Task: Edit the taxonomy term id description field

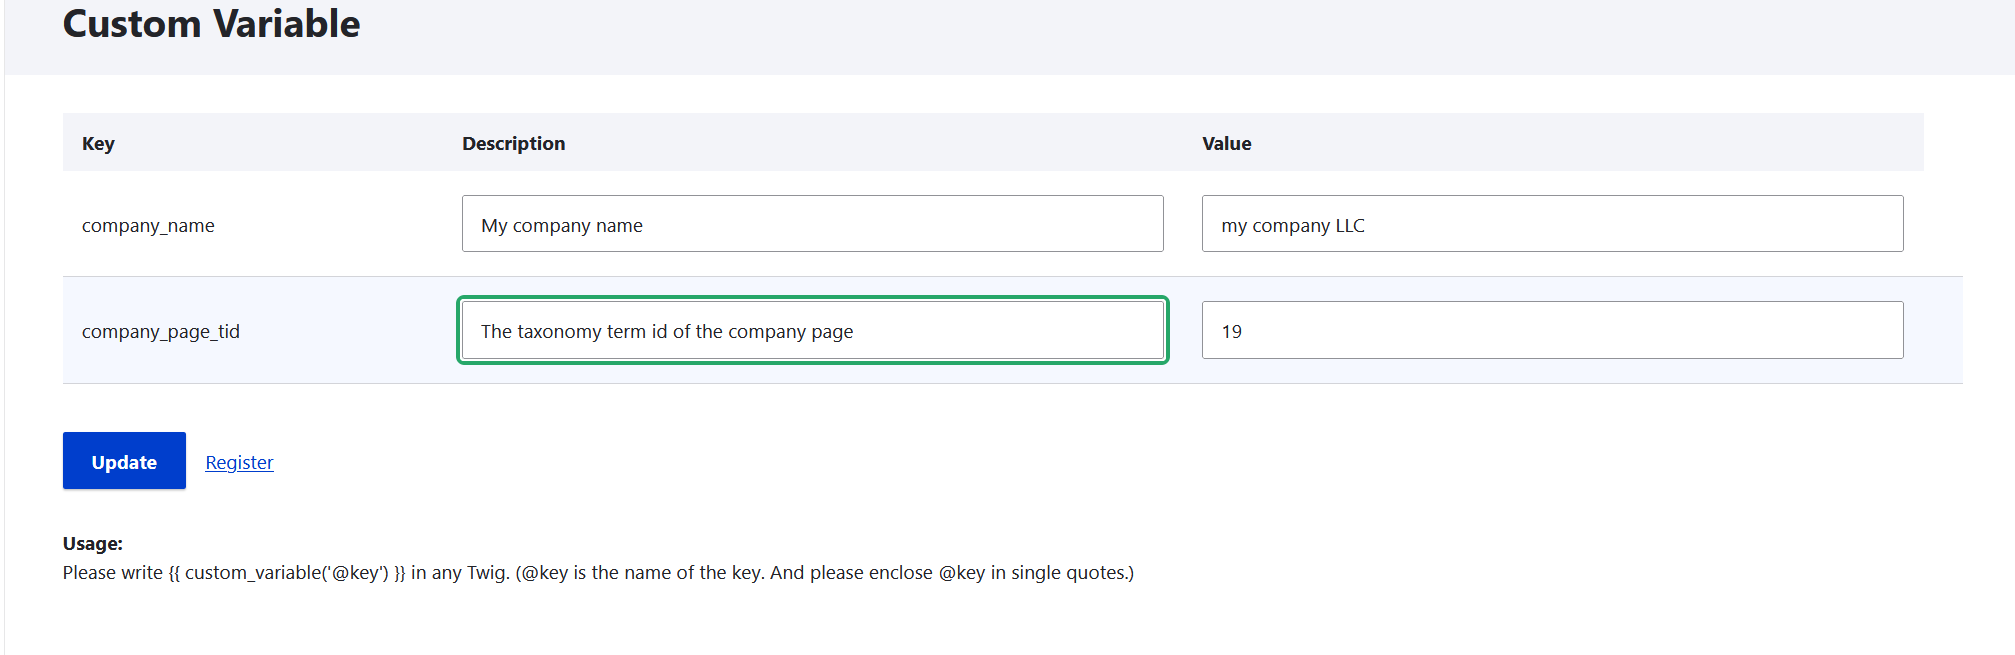Action: (812, 330)
